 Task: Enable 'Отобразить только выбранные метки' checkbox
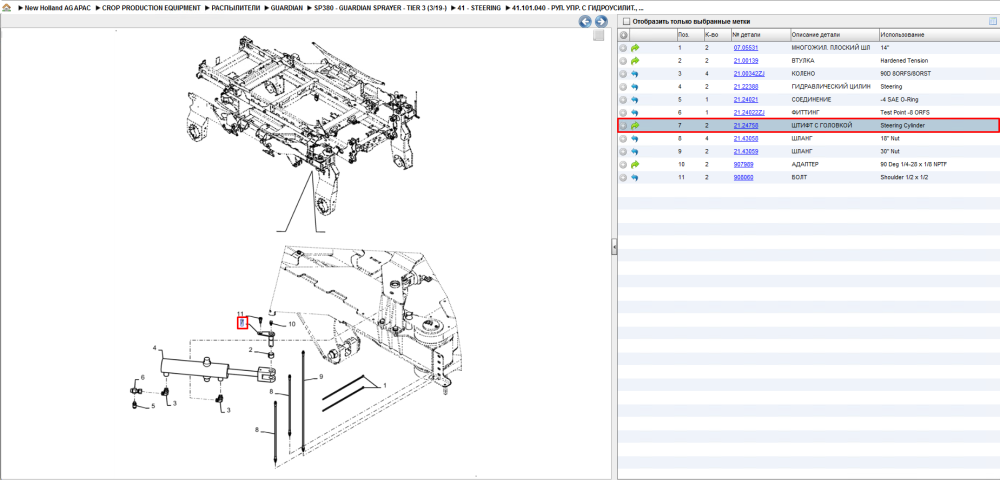(x=626, y=22)
